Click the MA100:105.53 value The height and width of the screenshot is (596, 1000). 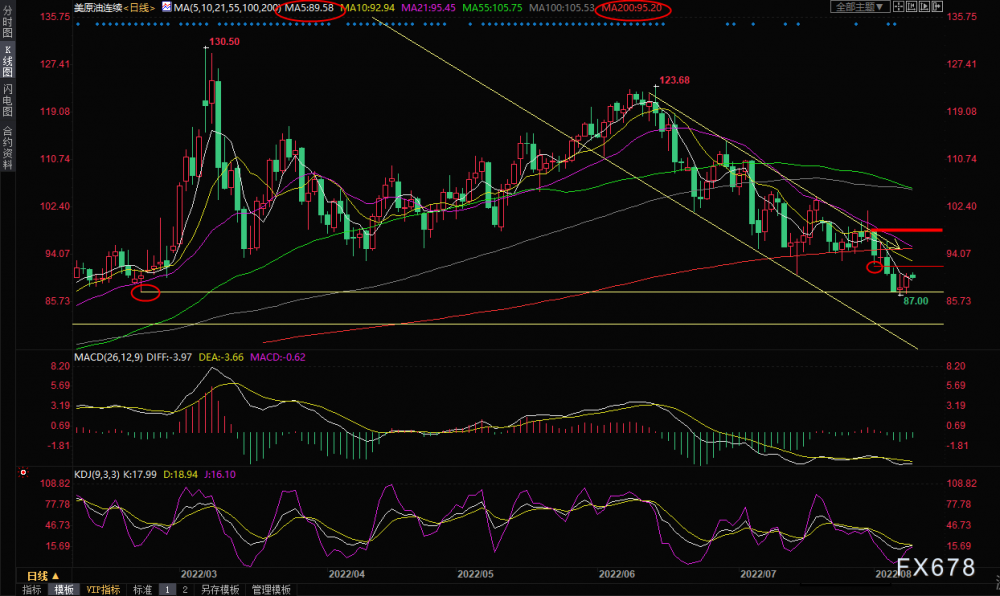click(561, 8)
